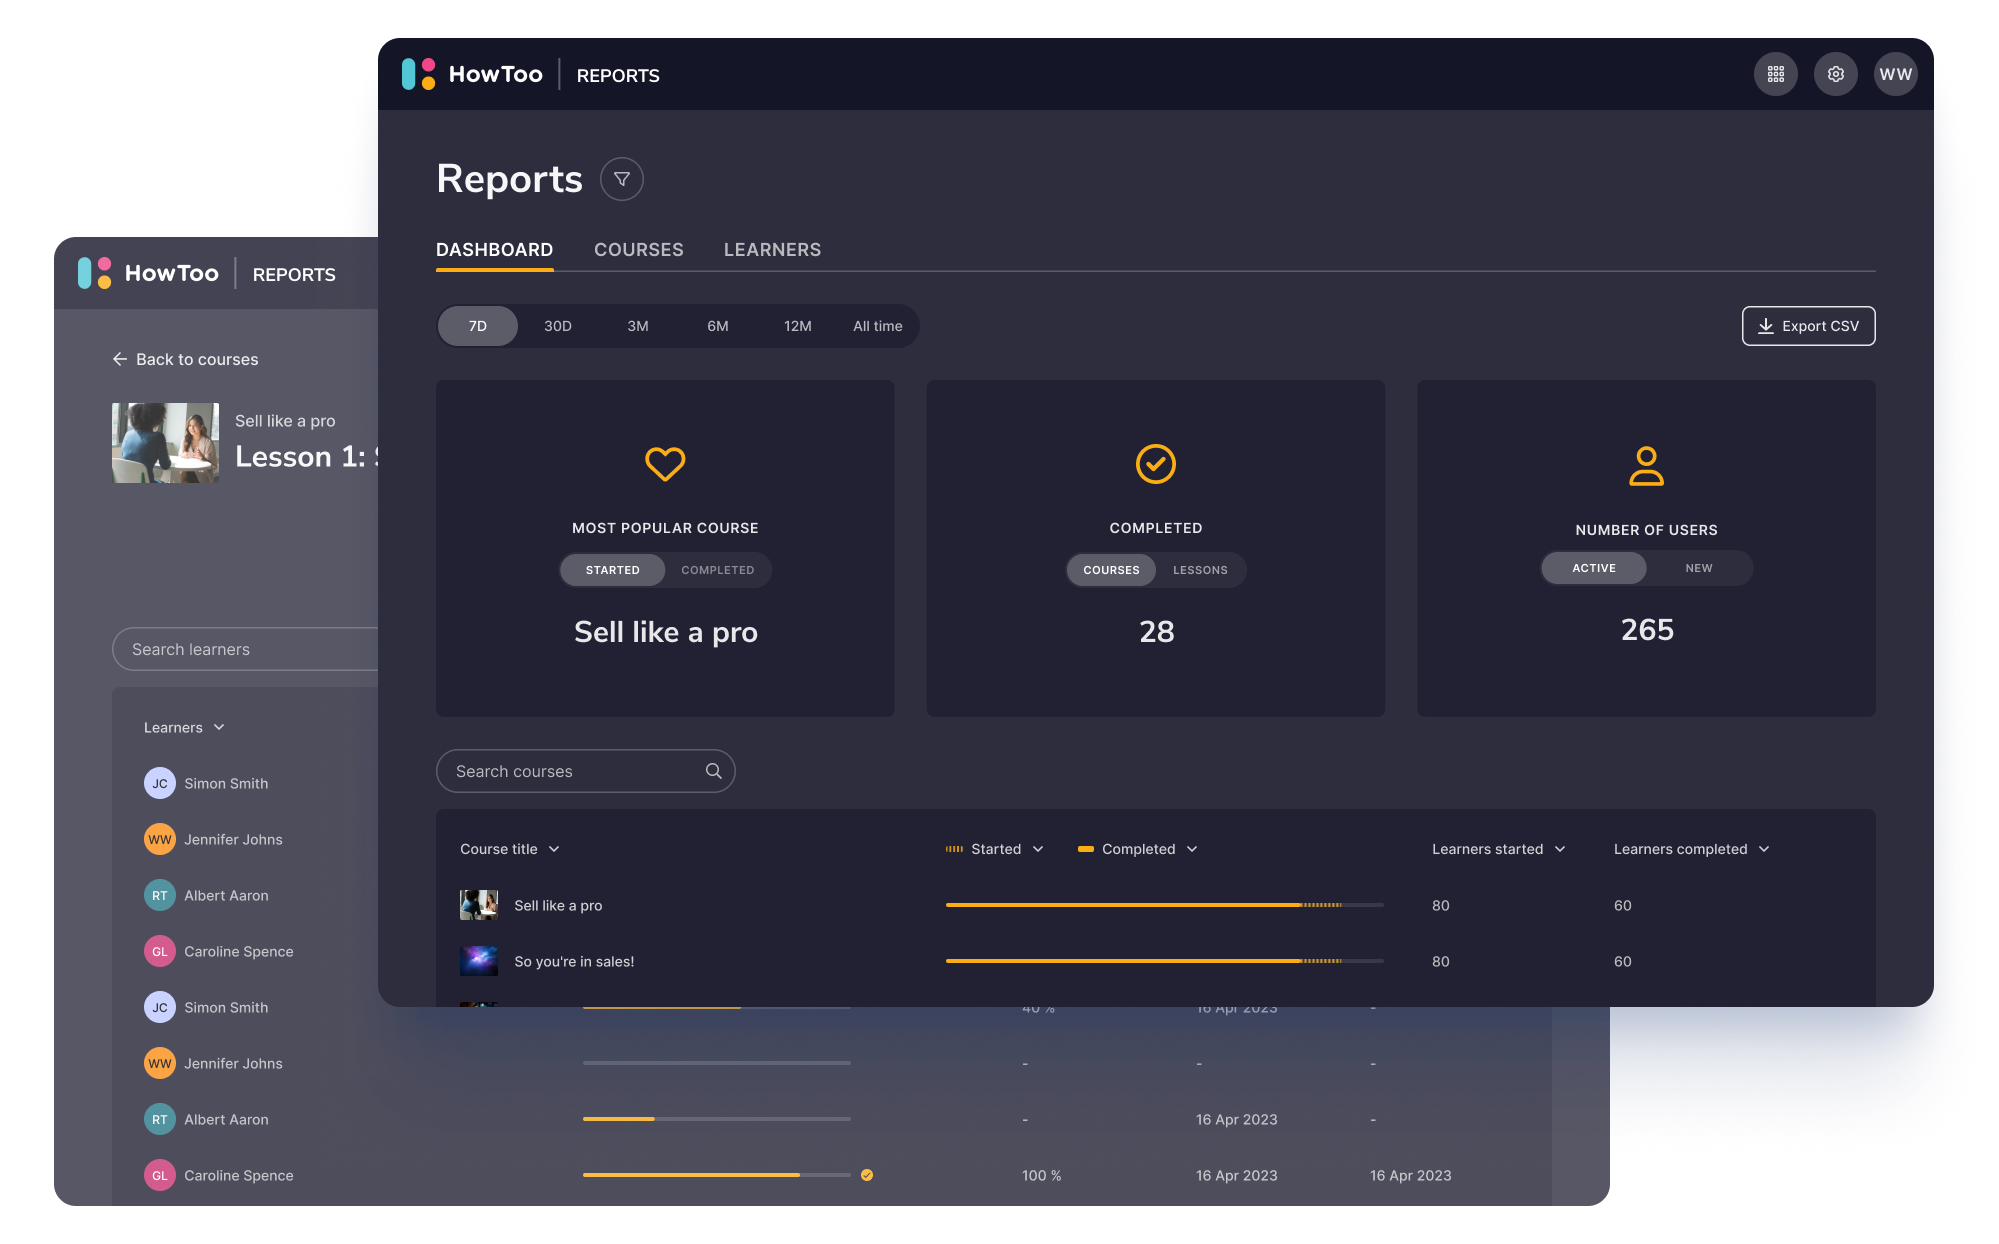1999x1244 pixels.
Task: Open the settings gear in top bar
Action: [x=1836, y=74]
